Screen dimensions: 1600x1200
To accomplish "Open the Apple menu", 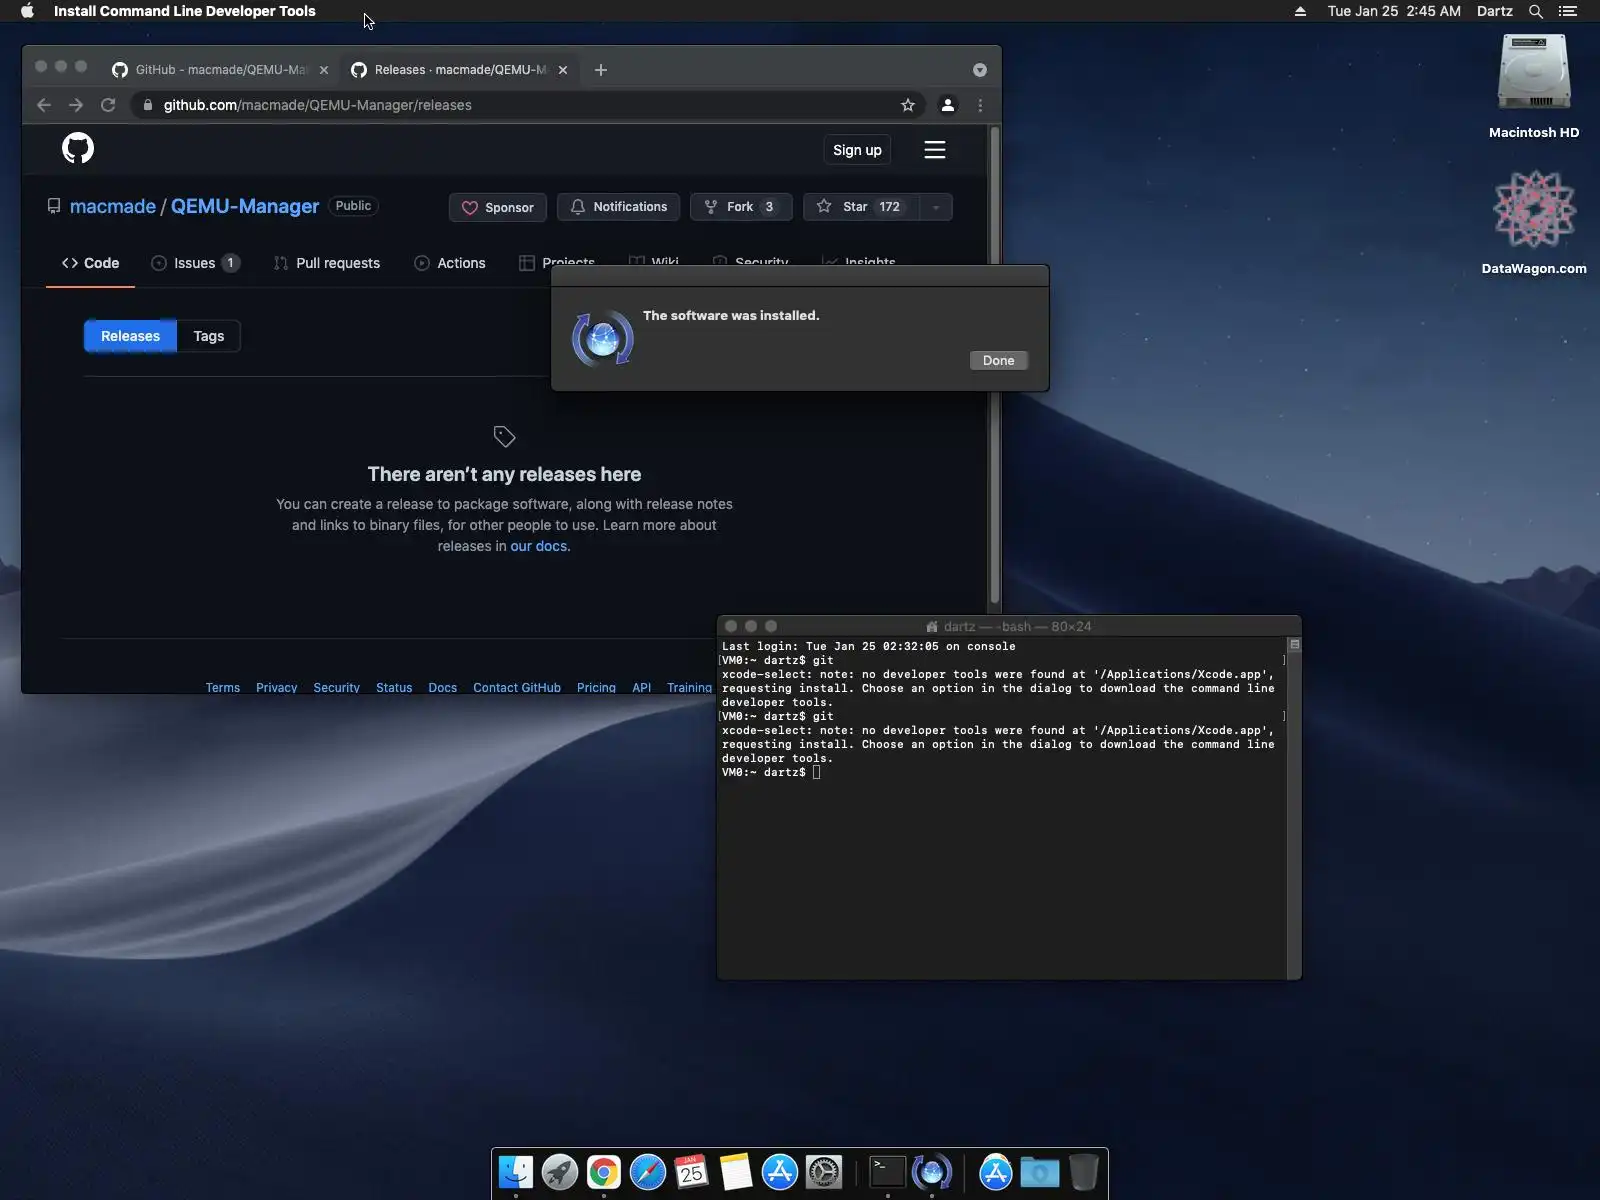I will [27, 11].
